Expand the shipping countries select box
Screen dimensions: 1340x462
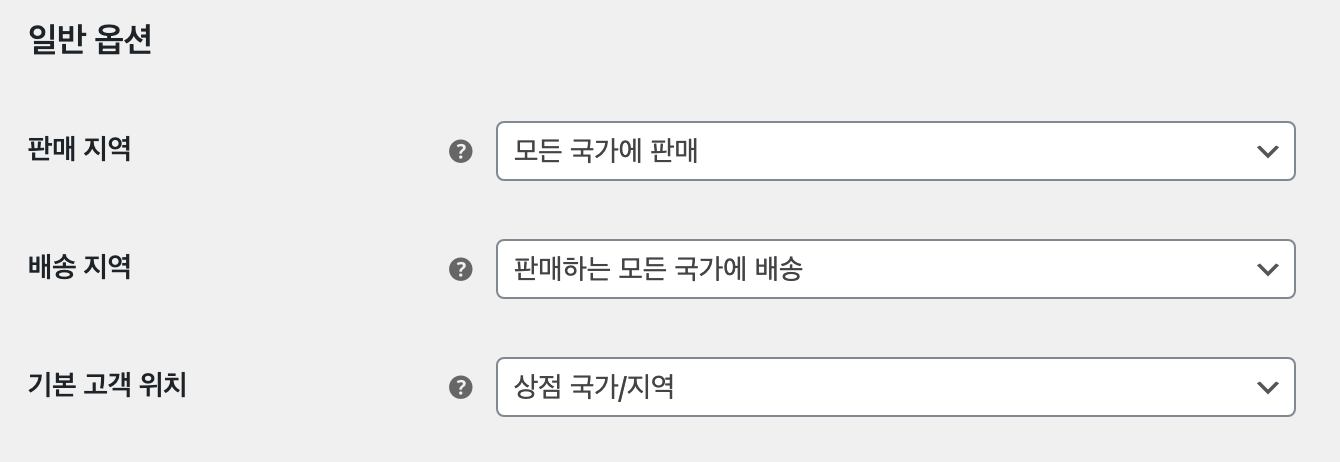(896, 269)
